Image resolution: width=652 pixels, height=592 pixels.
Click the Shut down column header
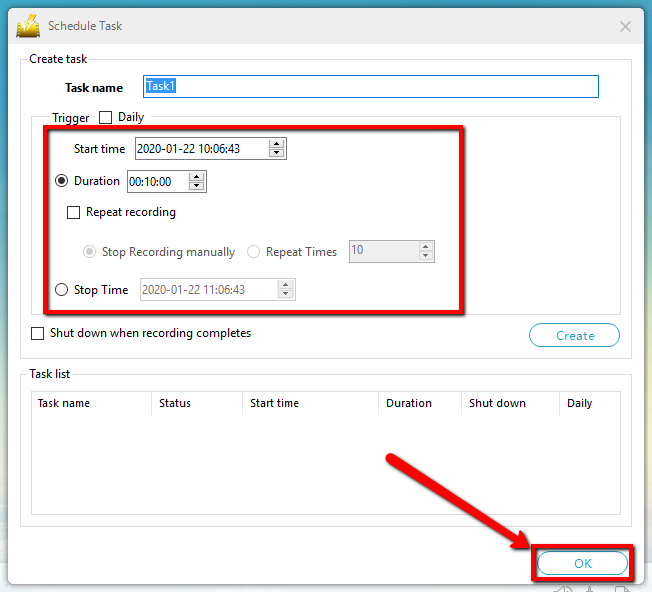tap(497, 403)
